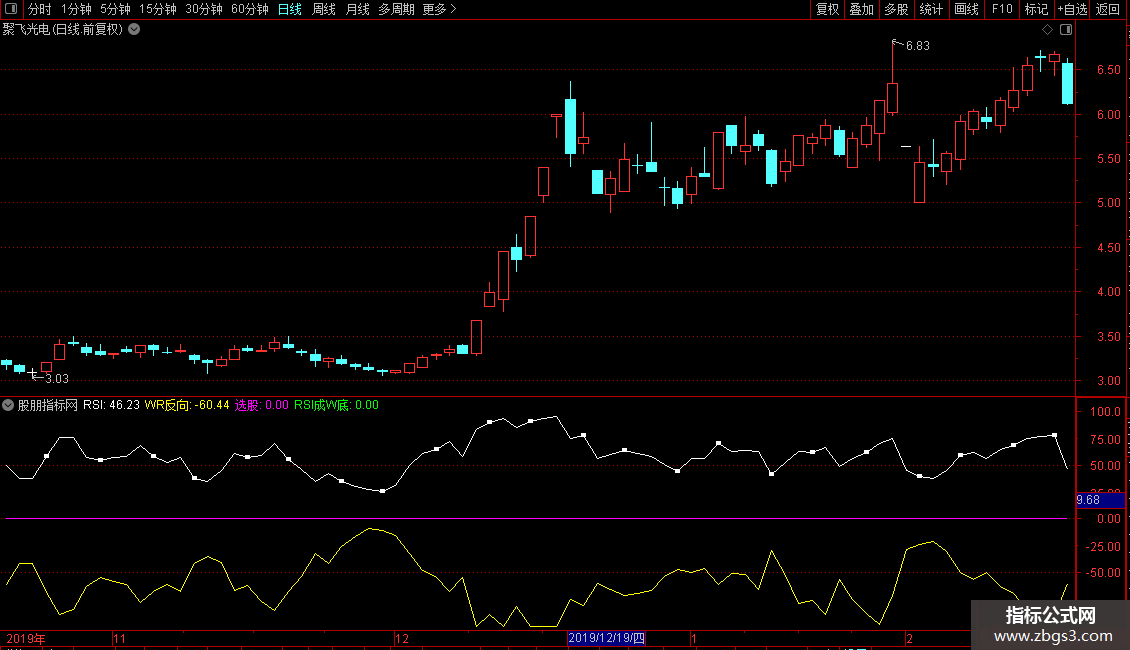Expand the 更多 periods menu

pos(439,9)
